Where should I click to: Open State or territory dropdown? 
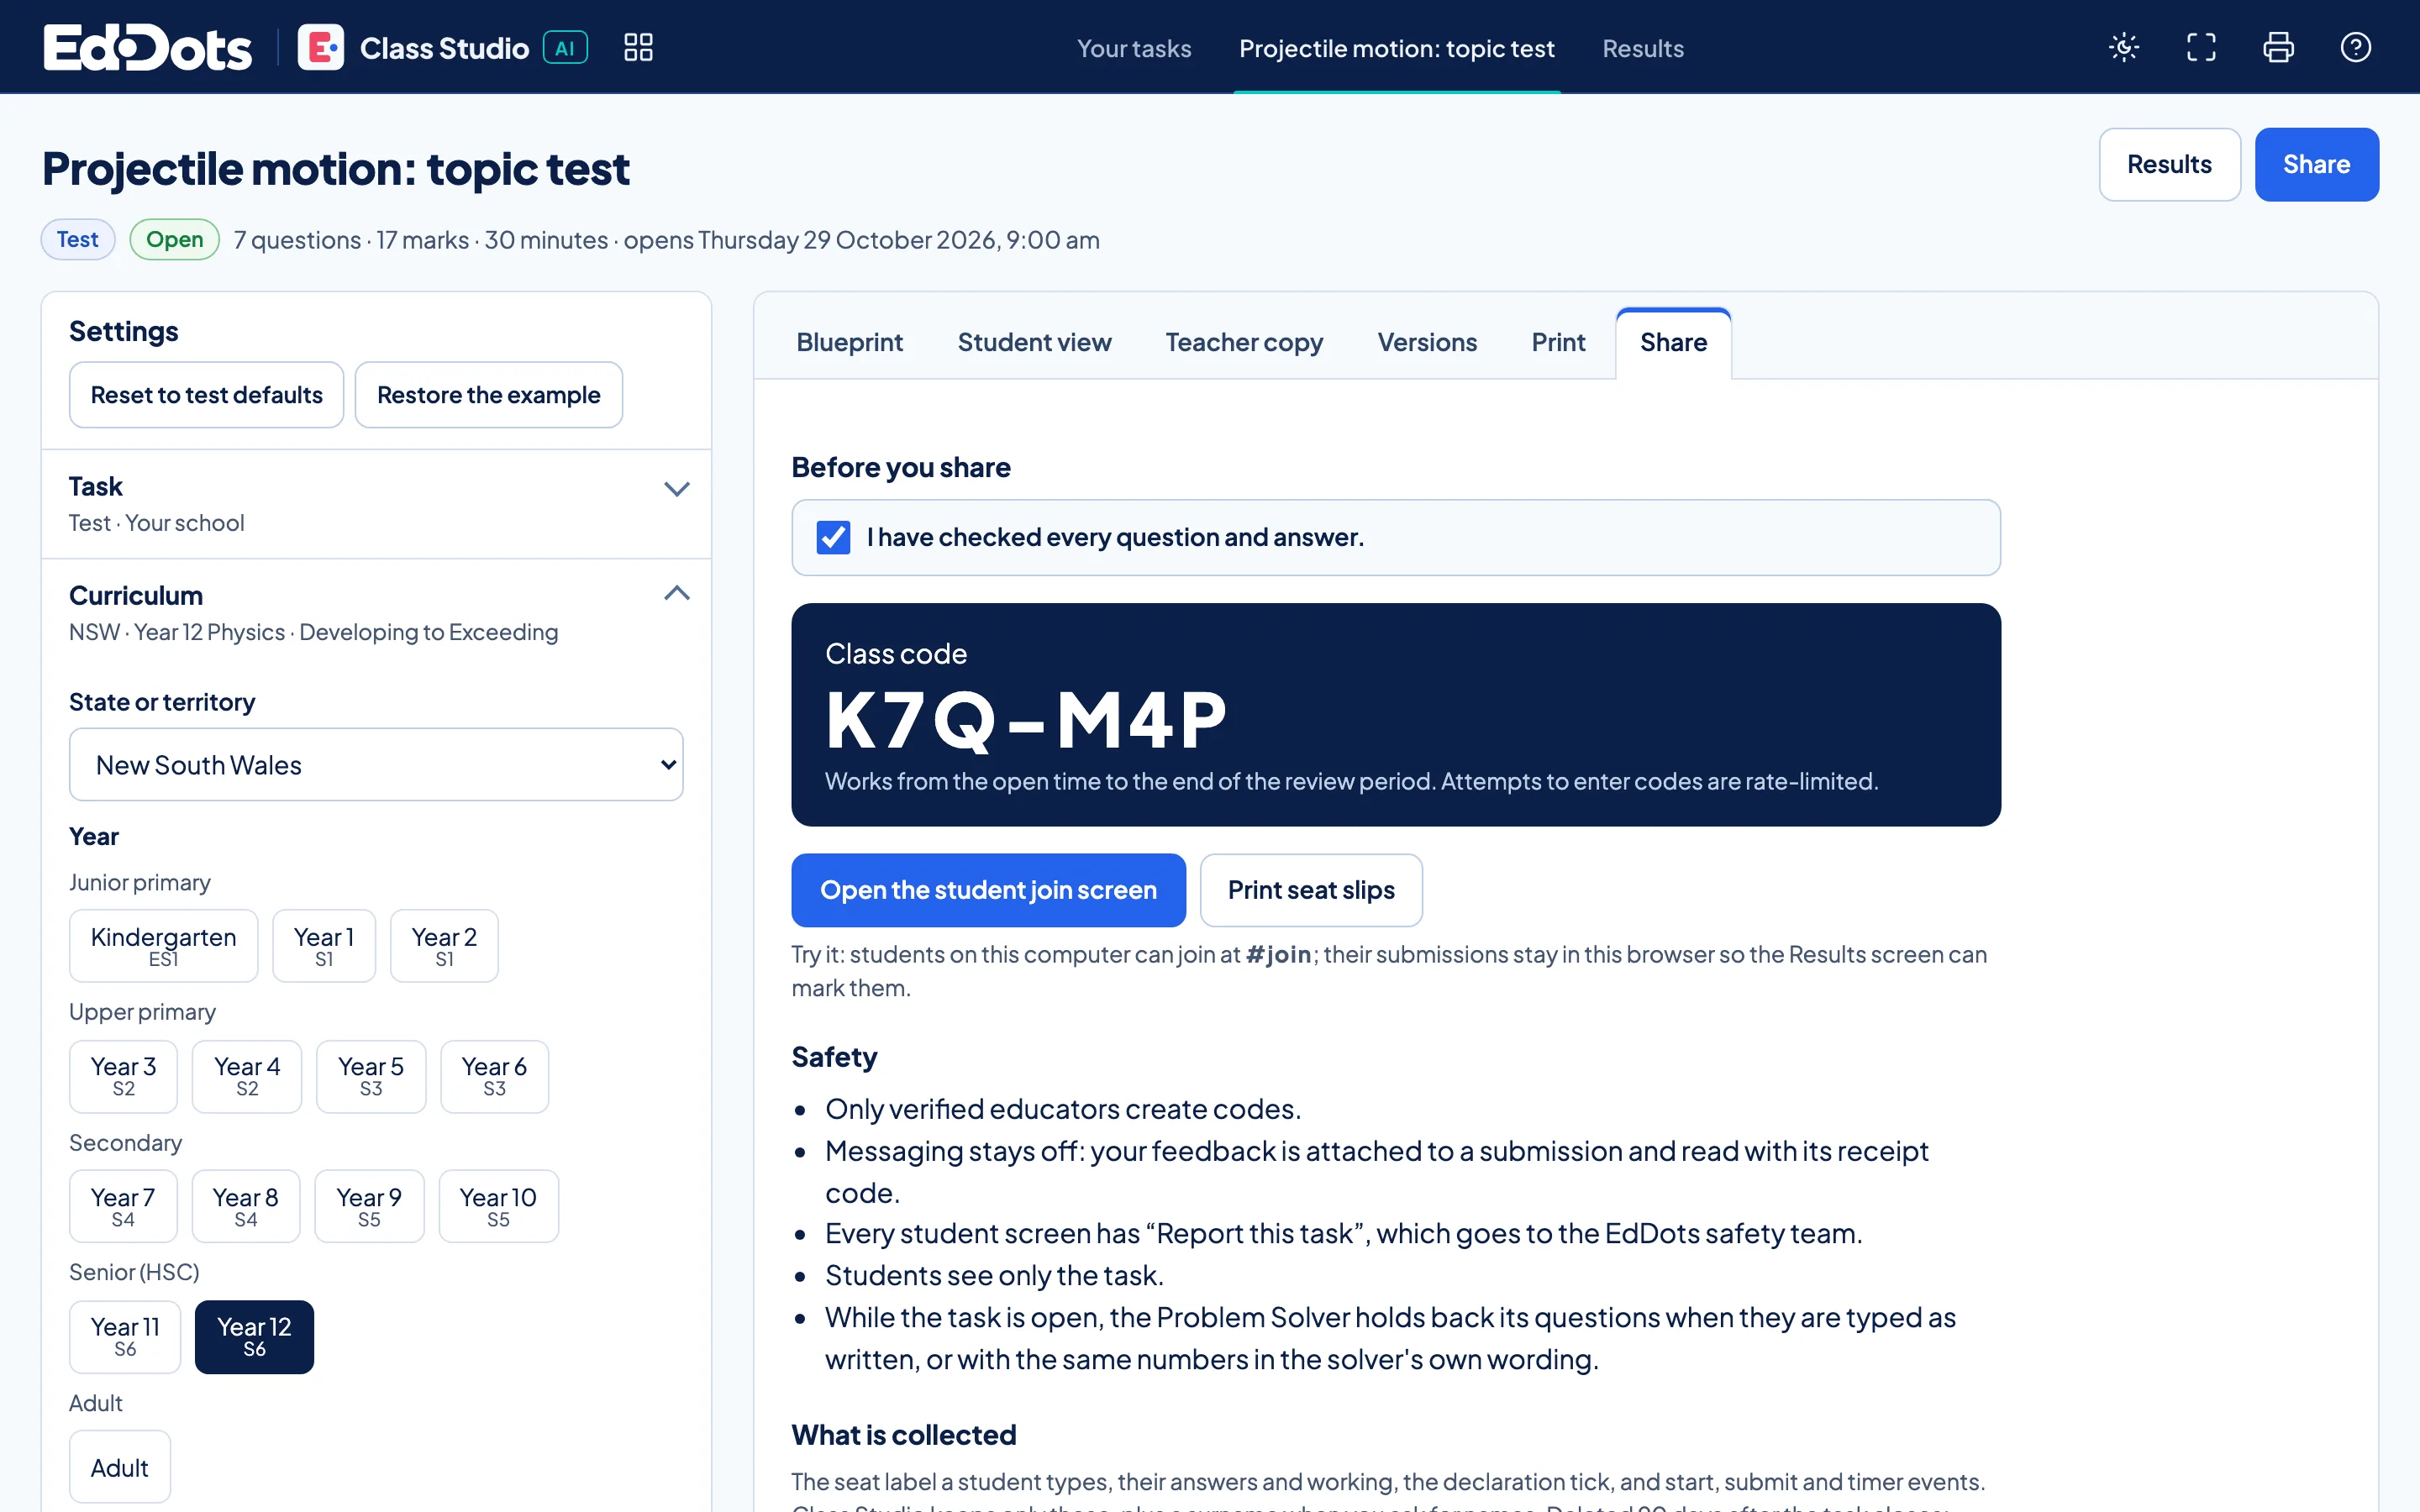click(376, 764)
